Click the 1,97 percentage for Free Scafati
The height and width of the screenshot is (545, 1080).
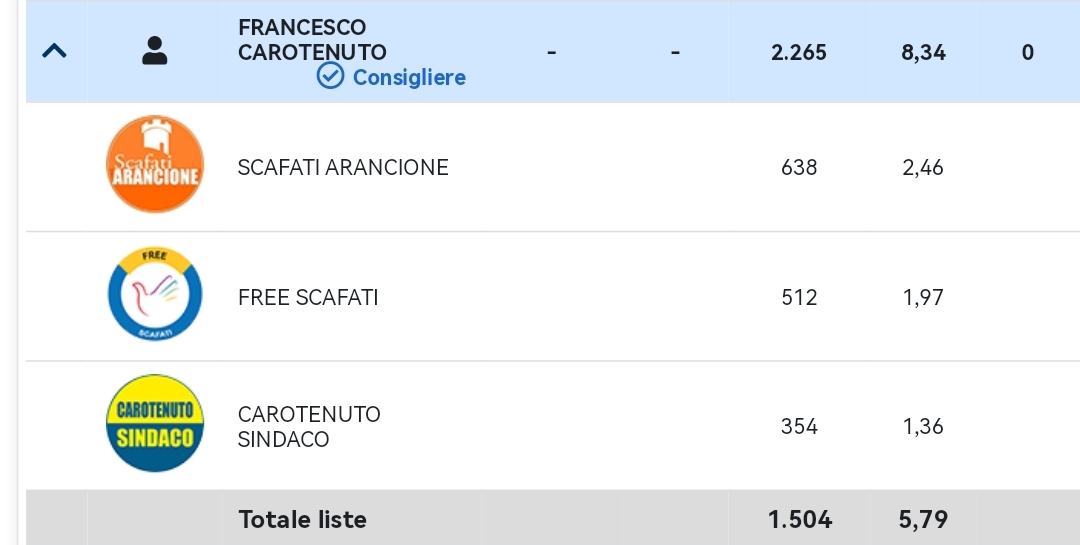(x=923, y=297)
